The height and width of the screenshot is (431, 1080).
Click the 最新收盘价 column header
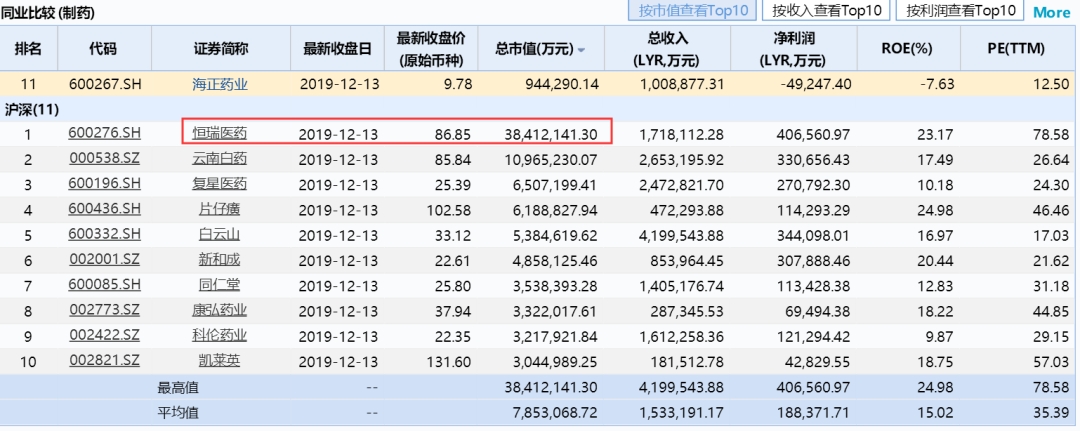coord(430,49)
